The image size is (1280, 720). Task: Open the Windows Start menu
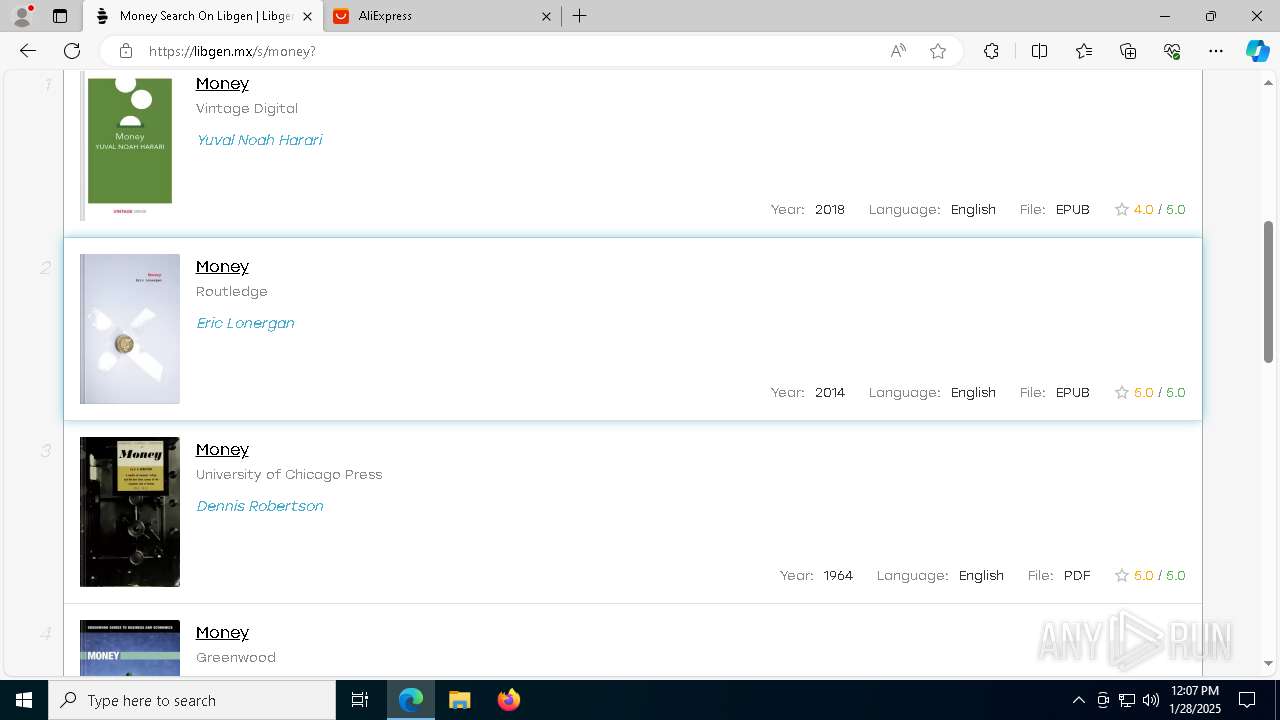[x=24, y=700]
